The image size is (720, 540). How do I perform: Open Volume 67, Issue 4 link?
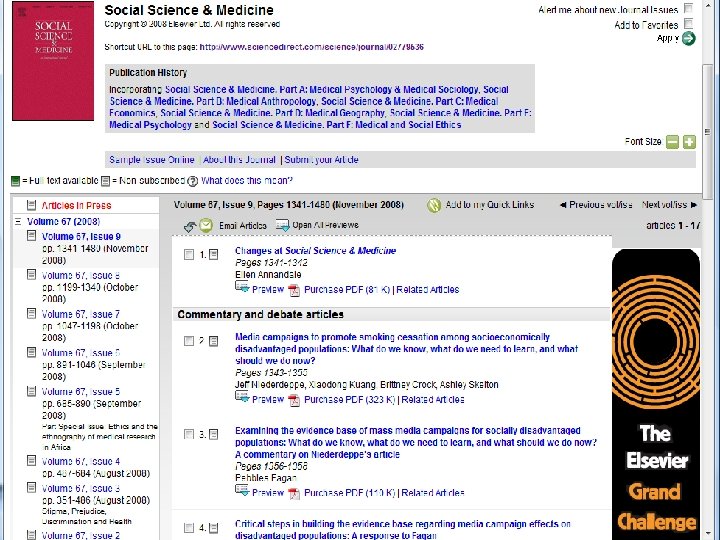81,461
